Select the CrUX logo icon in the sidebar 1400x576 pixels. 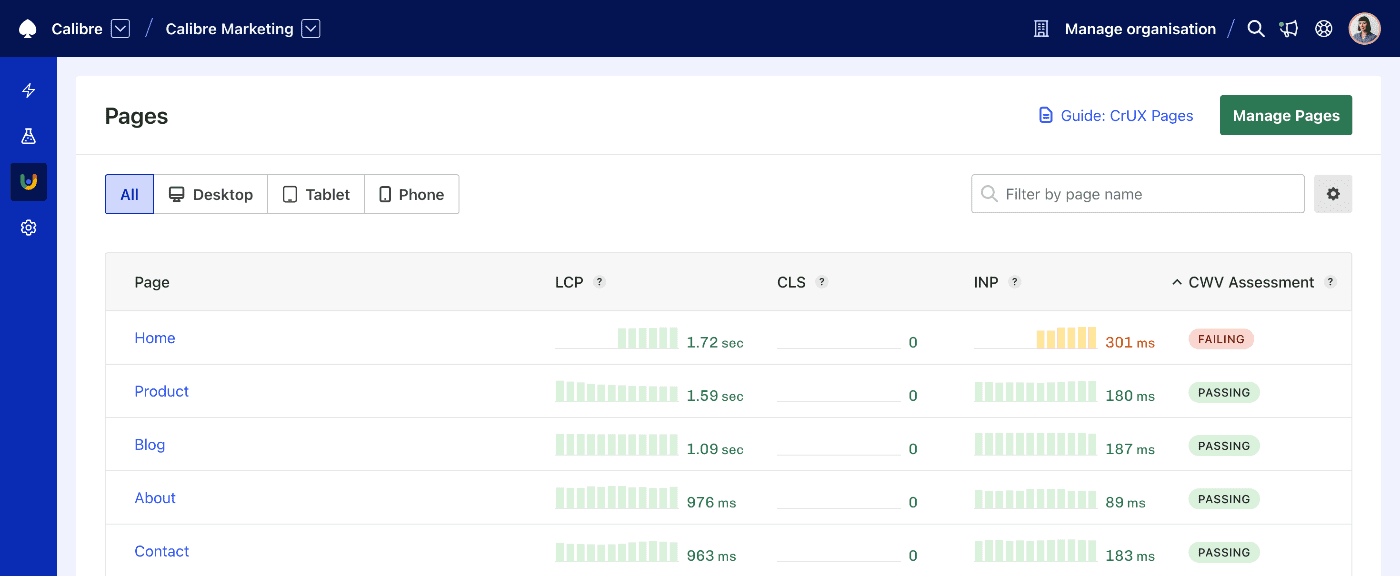pyautogui.click(x=28, y=181)
